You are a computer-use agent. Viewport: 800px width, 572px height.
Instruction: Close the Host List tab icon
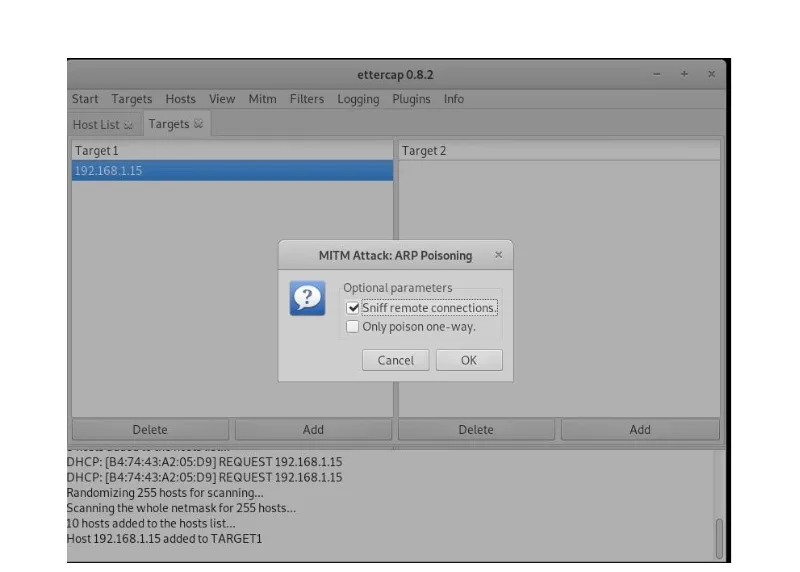click(x=129, y=125)
